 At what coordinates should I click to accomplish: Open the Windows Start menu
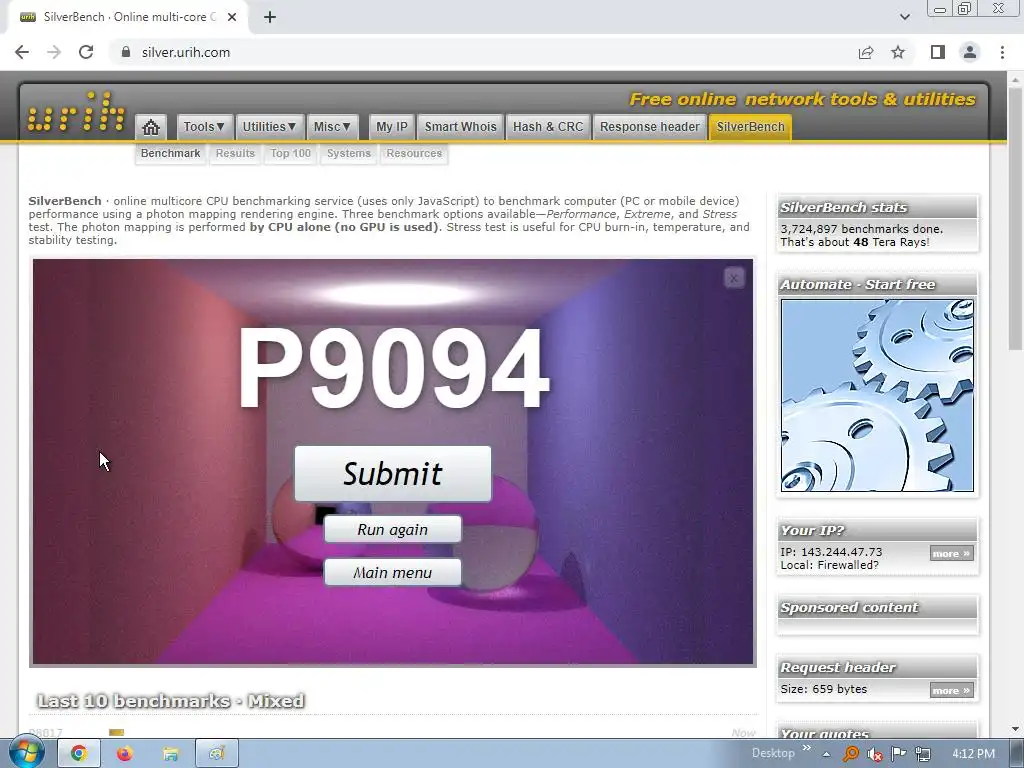tap(27, 753)
